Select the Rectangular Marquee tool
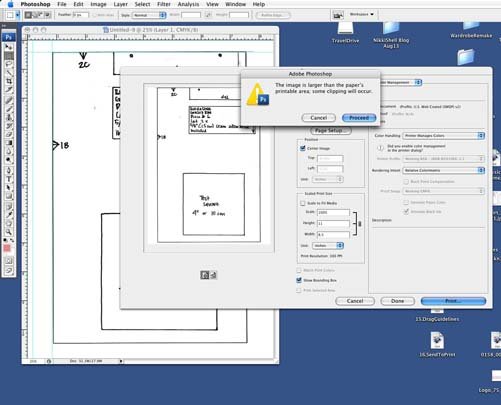501x405 pixels. pyautogui.click(x=9, y=56)
